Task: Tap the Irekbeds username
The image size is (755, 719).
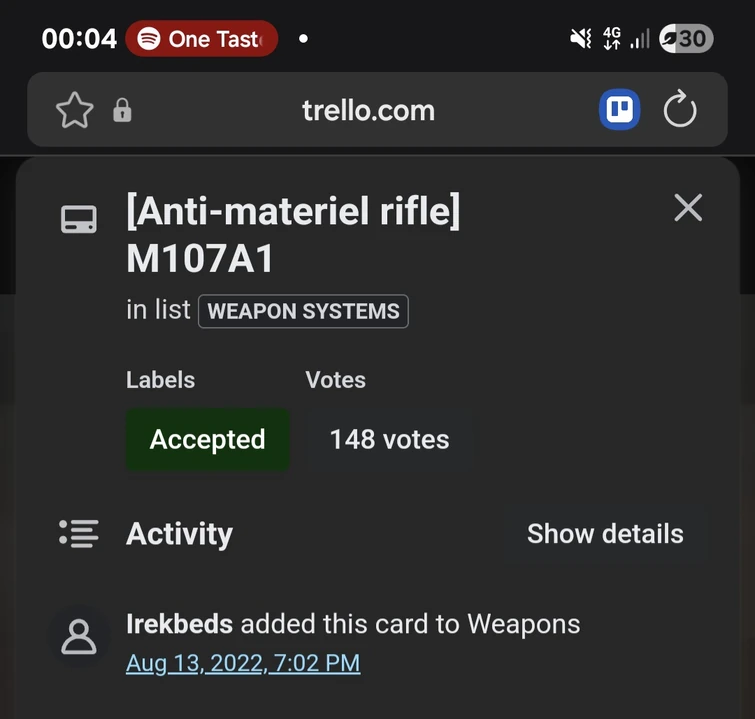Action: click(180, 624)
